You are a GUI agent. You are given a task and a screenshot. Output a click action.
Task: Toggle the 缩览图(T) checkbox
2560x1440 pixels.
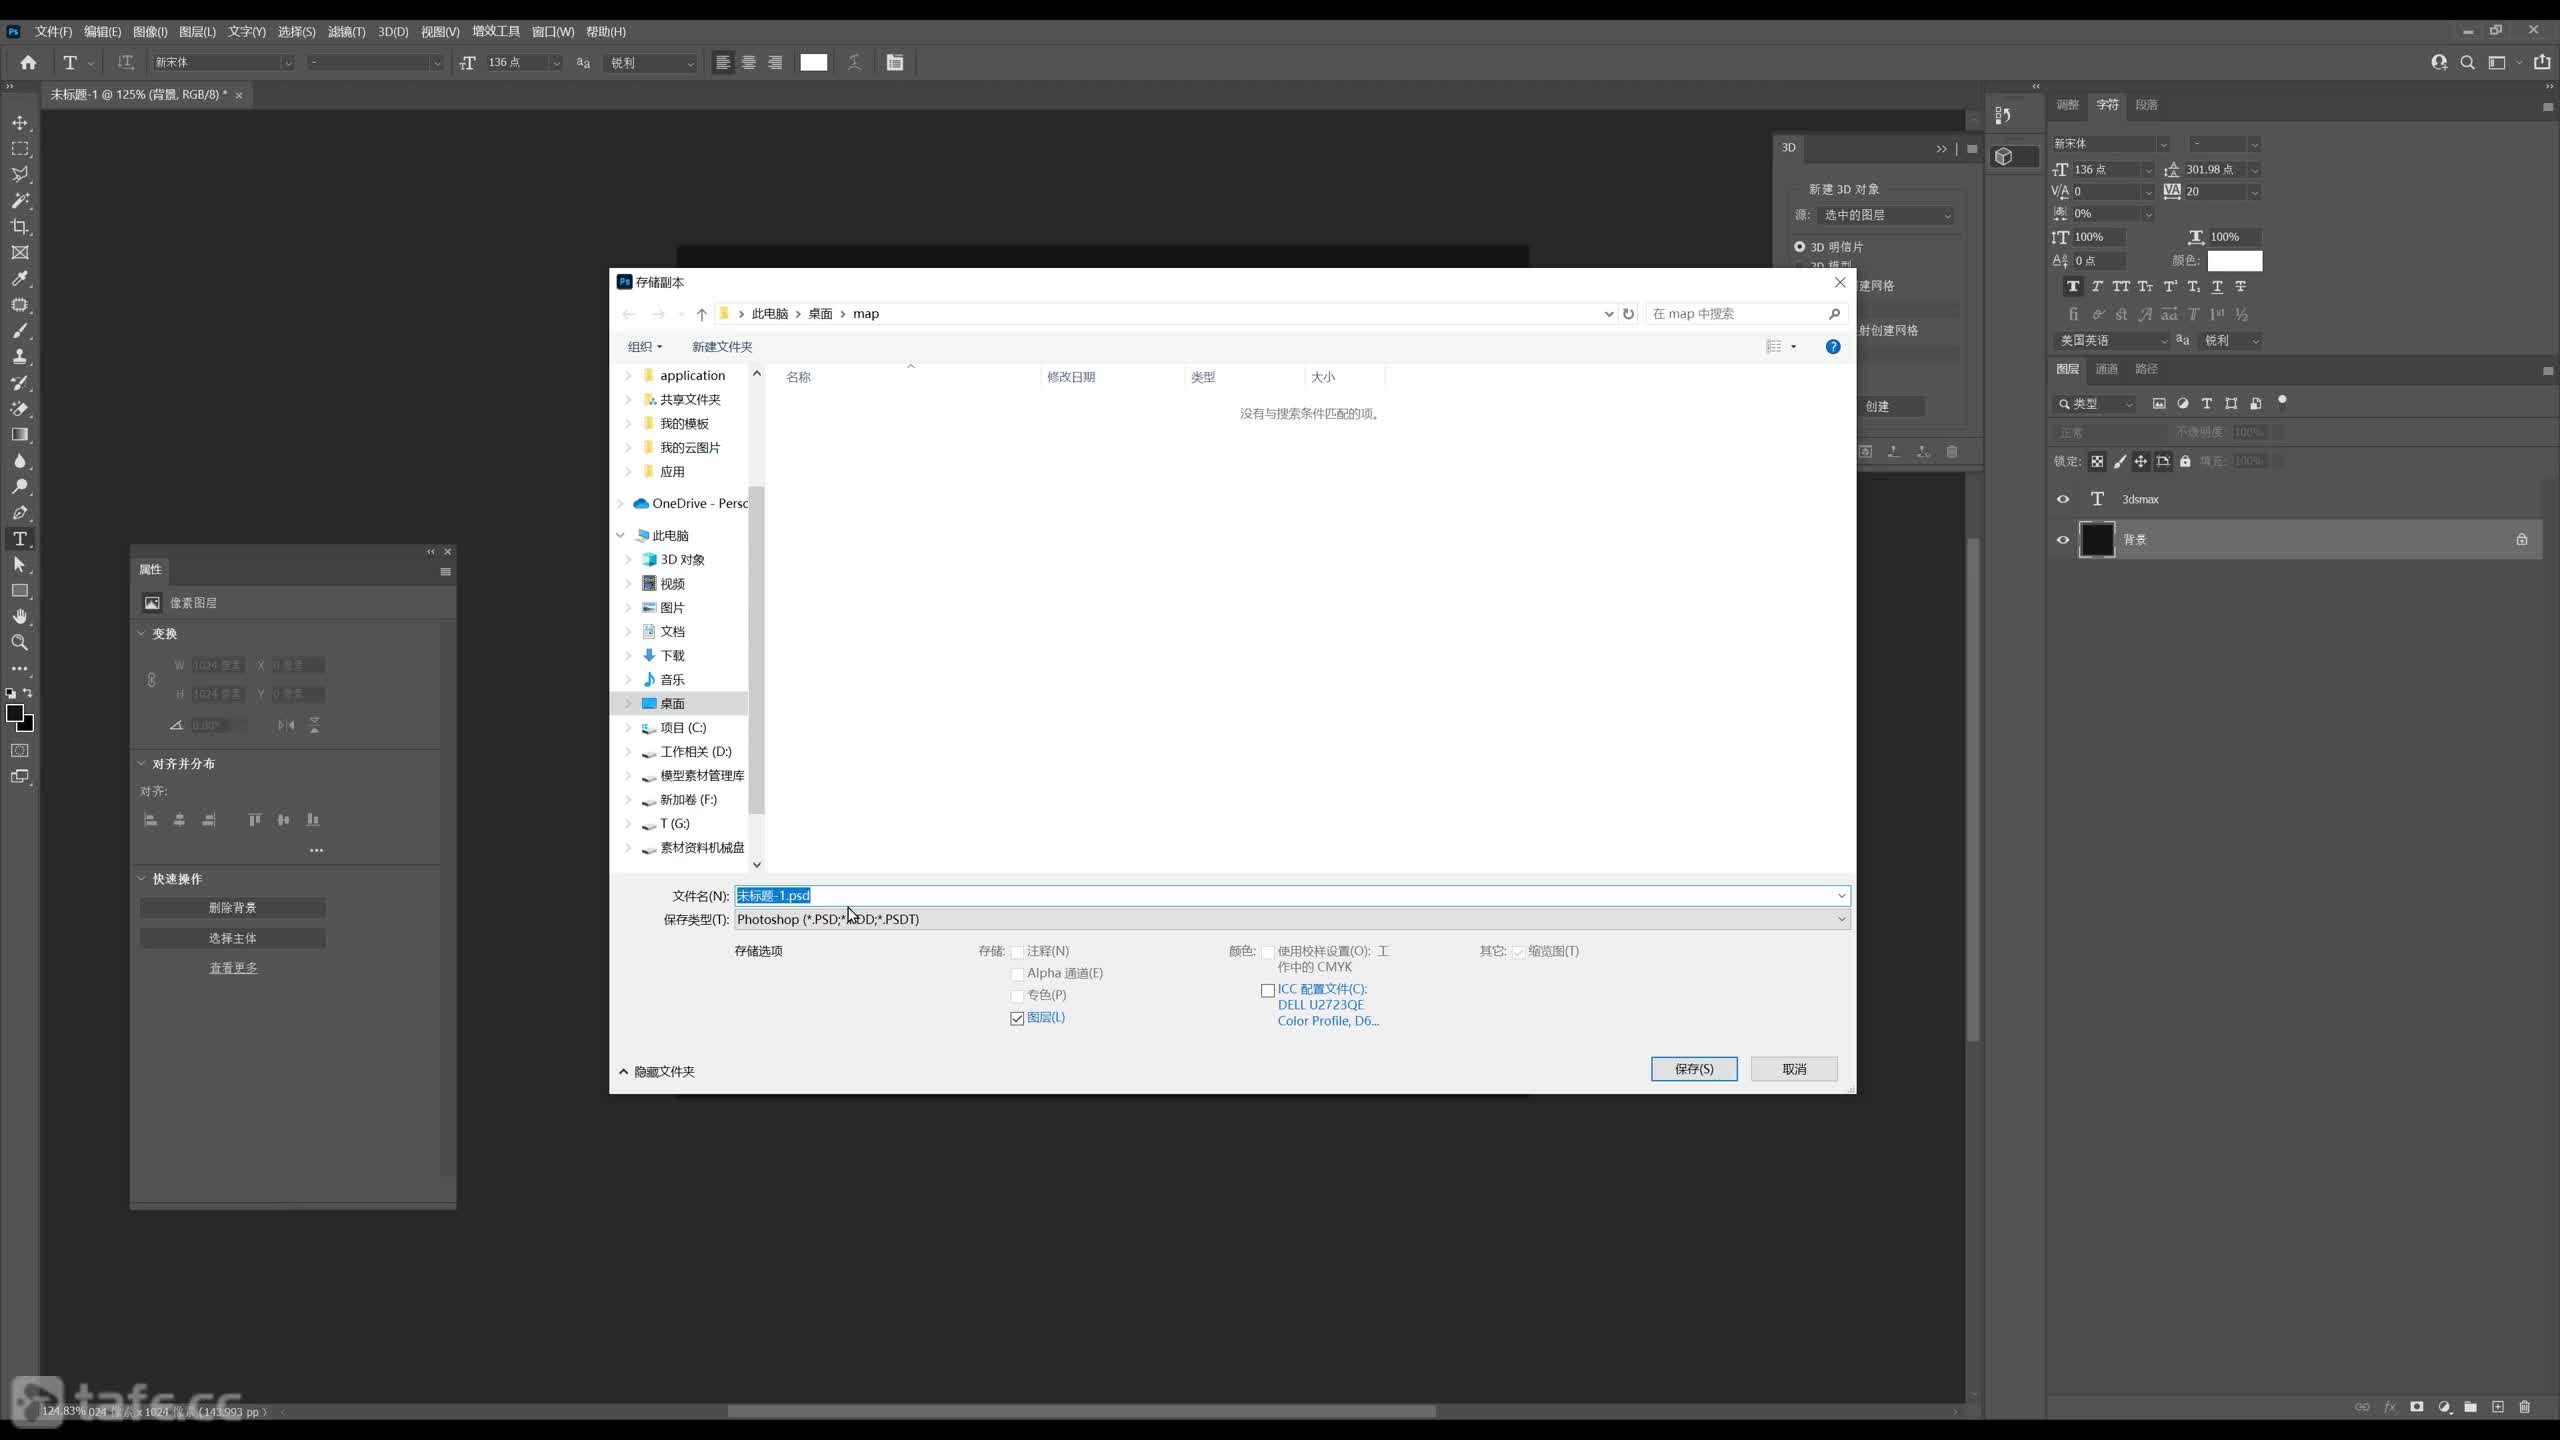point(1519,952)
